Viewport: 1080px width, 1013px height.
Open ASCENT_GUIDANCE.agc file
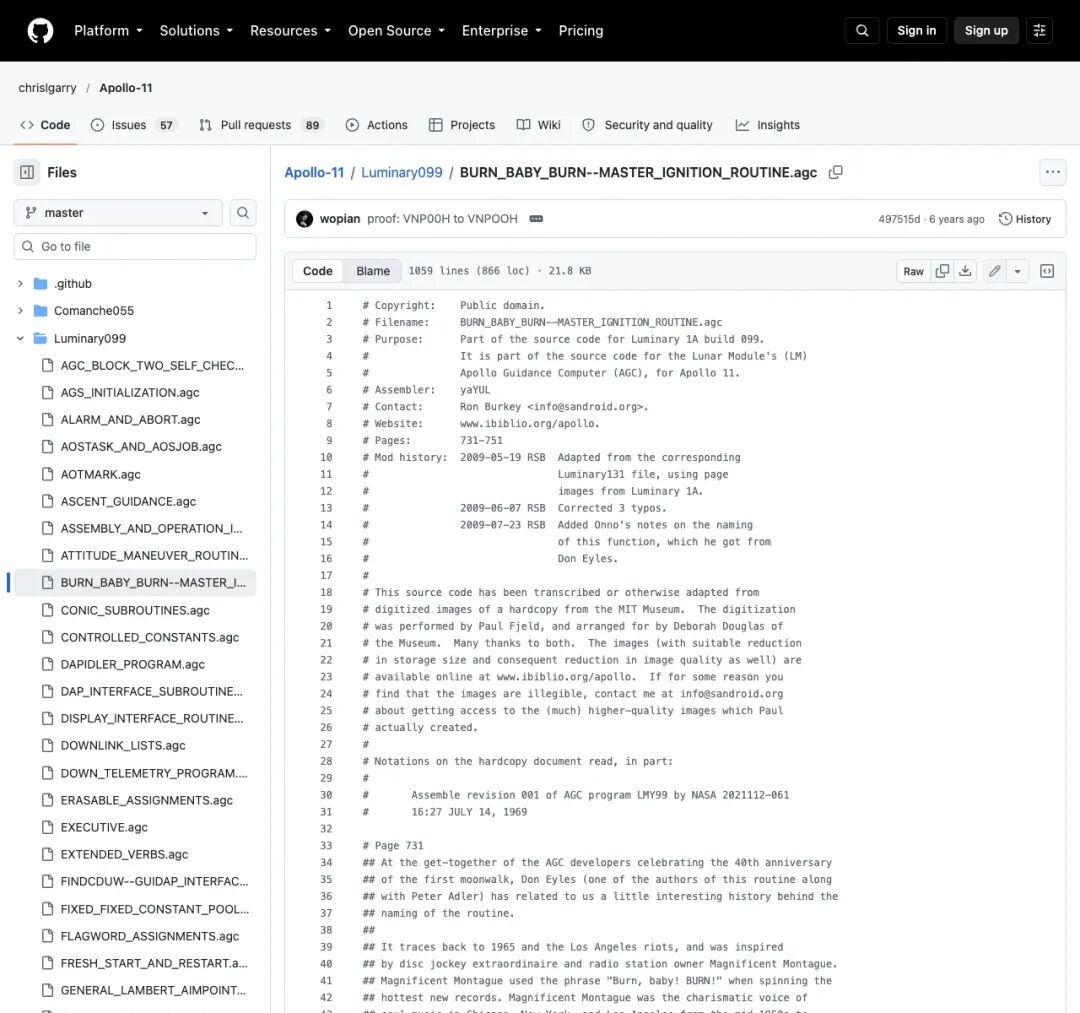128,501
